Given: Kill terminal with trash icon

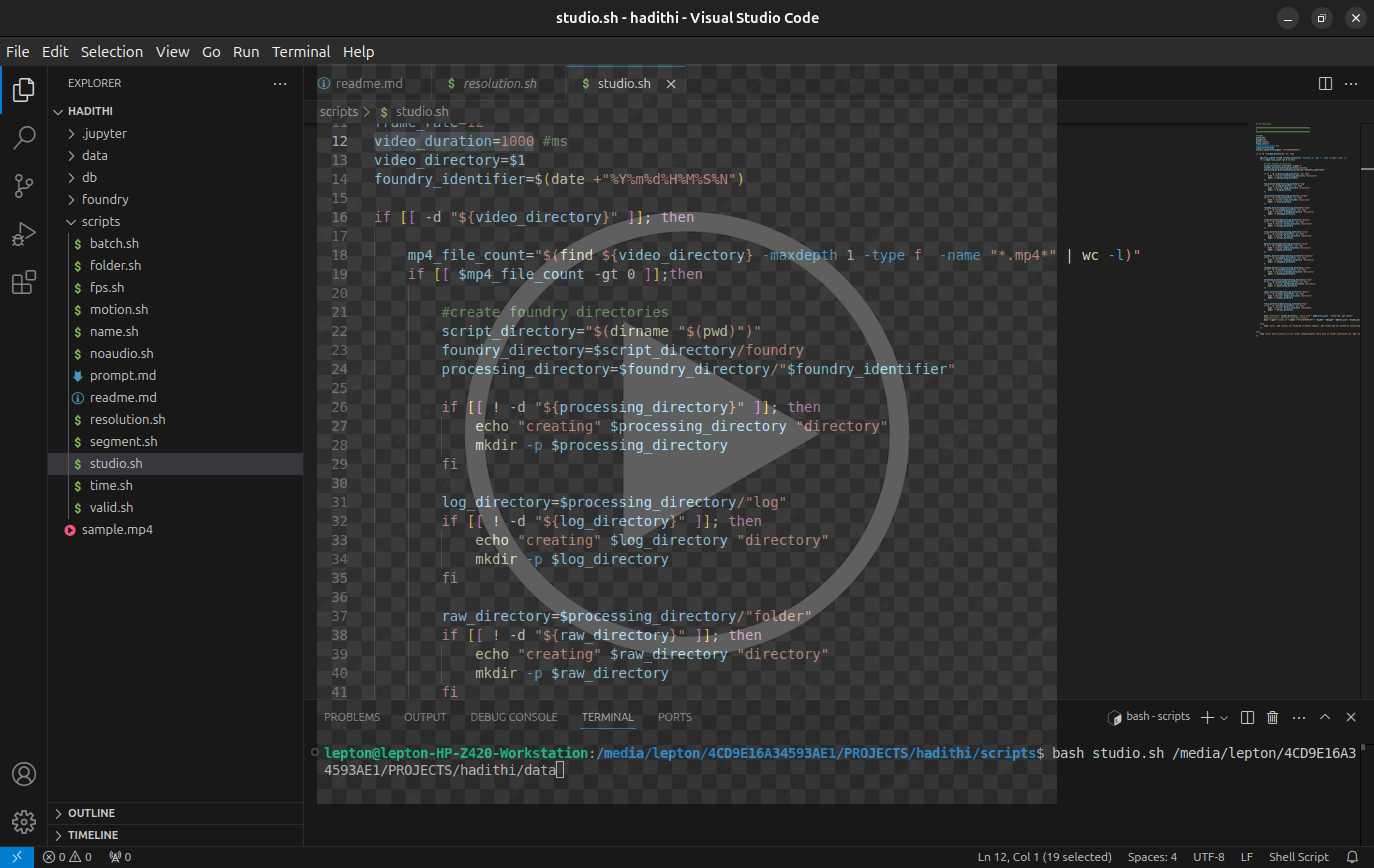Looking at the screenshot, I should [x=1272, y=717].
